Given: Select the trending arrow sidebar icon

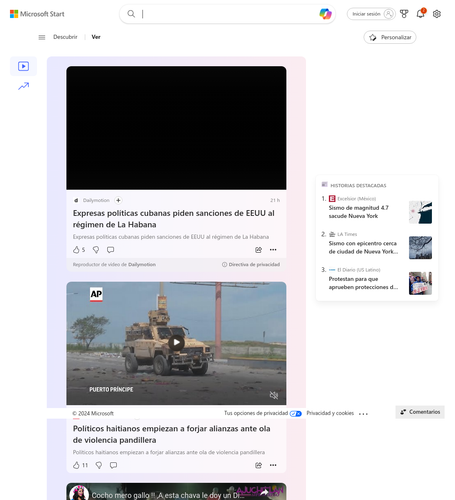Looking at the screenshot, I should pos(23,86).
